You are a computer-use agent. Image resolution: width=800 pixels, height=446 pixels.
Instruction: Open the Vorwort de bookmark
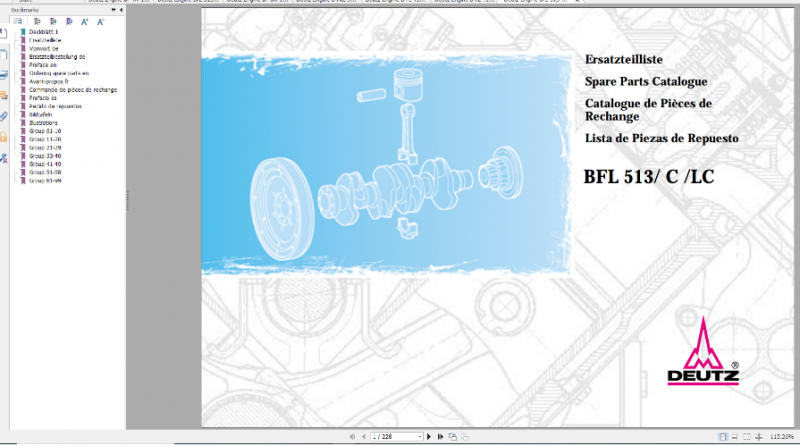(43, 48)
